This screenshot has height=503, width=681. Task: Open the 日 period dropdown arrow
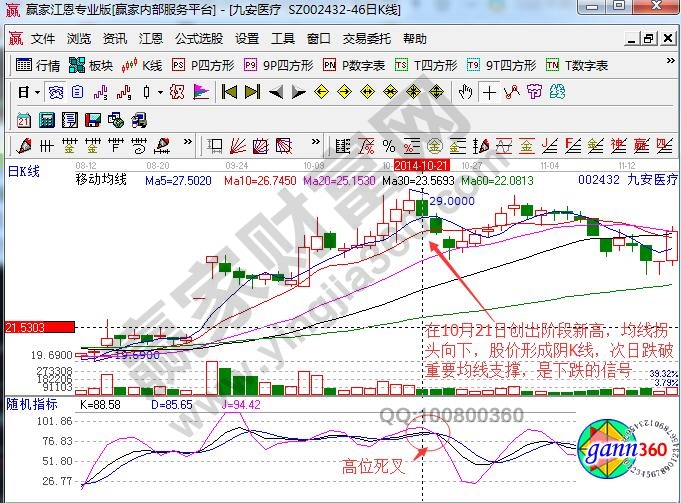click(37, 93)
